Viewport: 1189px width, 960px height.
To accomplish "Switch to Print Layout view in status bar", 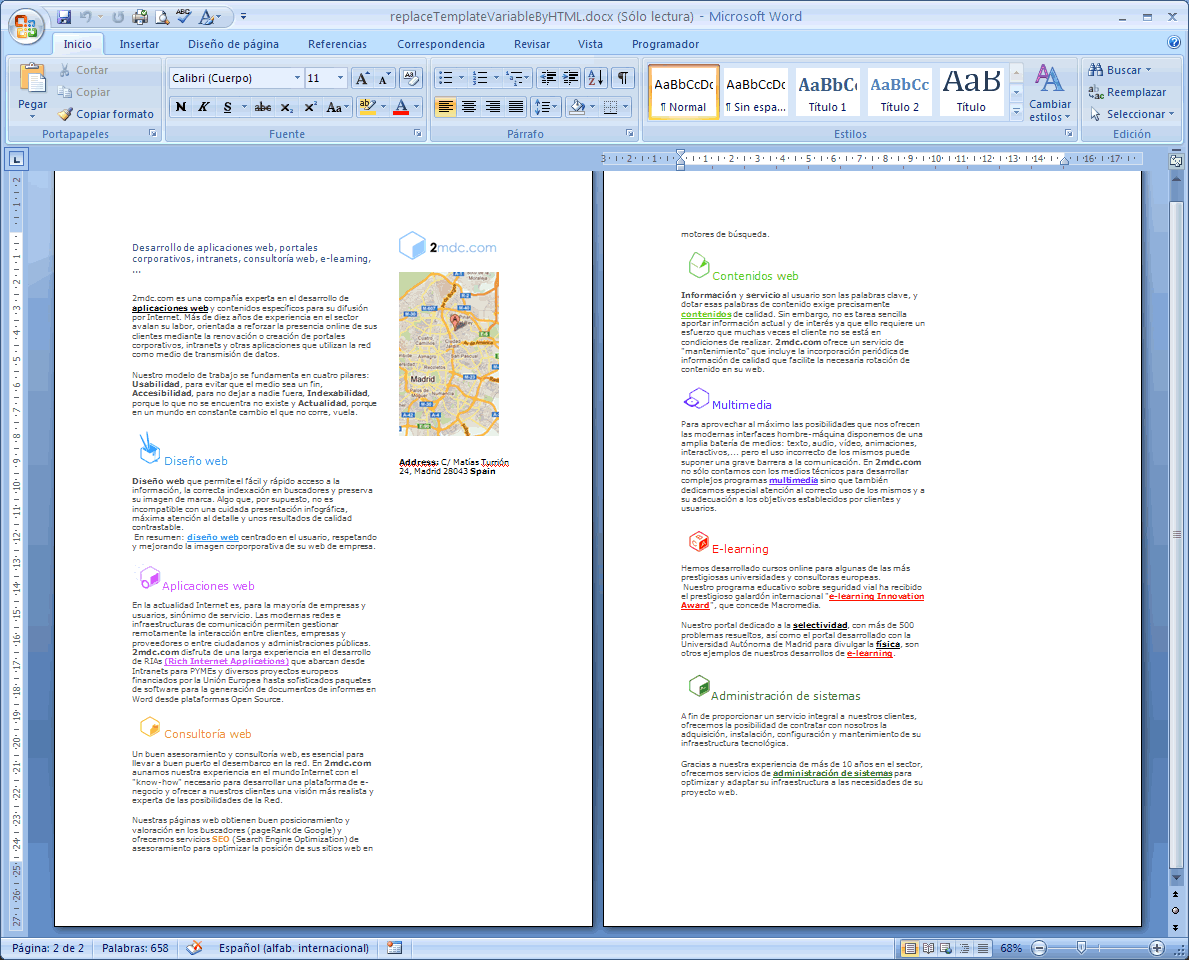I will pyautogui.click(x=910, y=948).
